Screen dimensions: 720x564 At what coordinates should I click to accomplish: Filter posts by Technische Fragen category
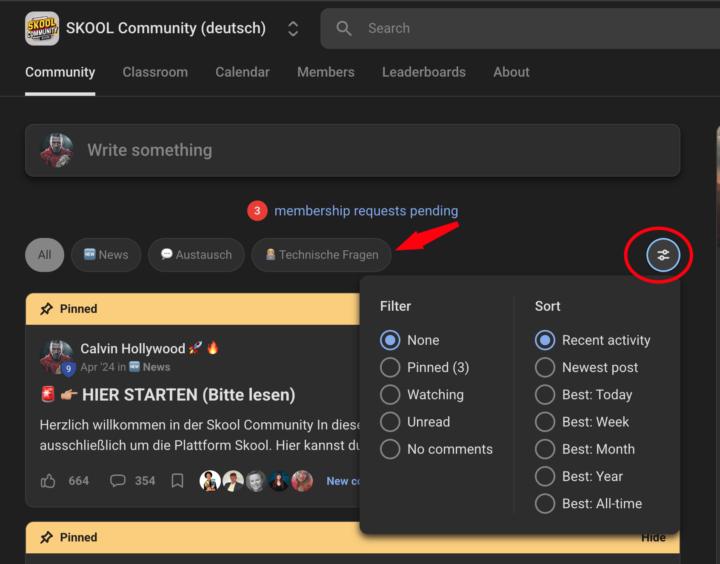(321, 255)
